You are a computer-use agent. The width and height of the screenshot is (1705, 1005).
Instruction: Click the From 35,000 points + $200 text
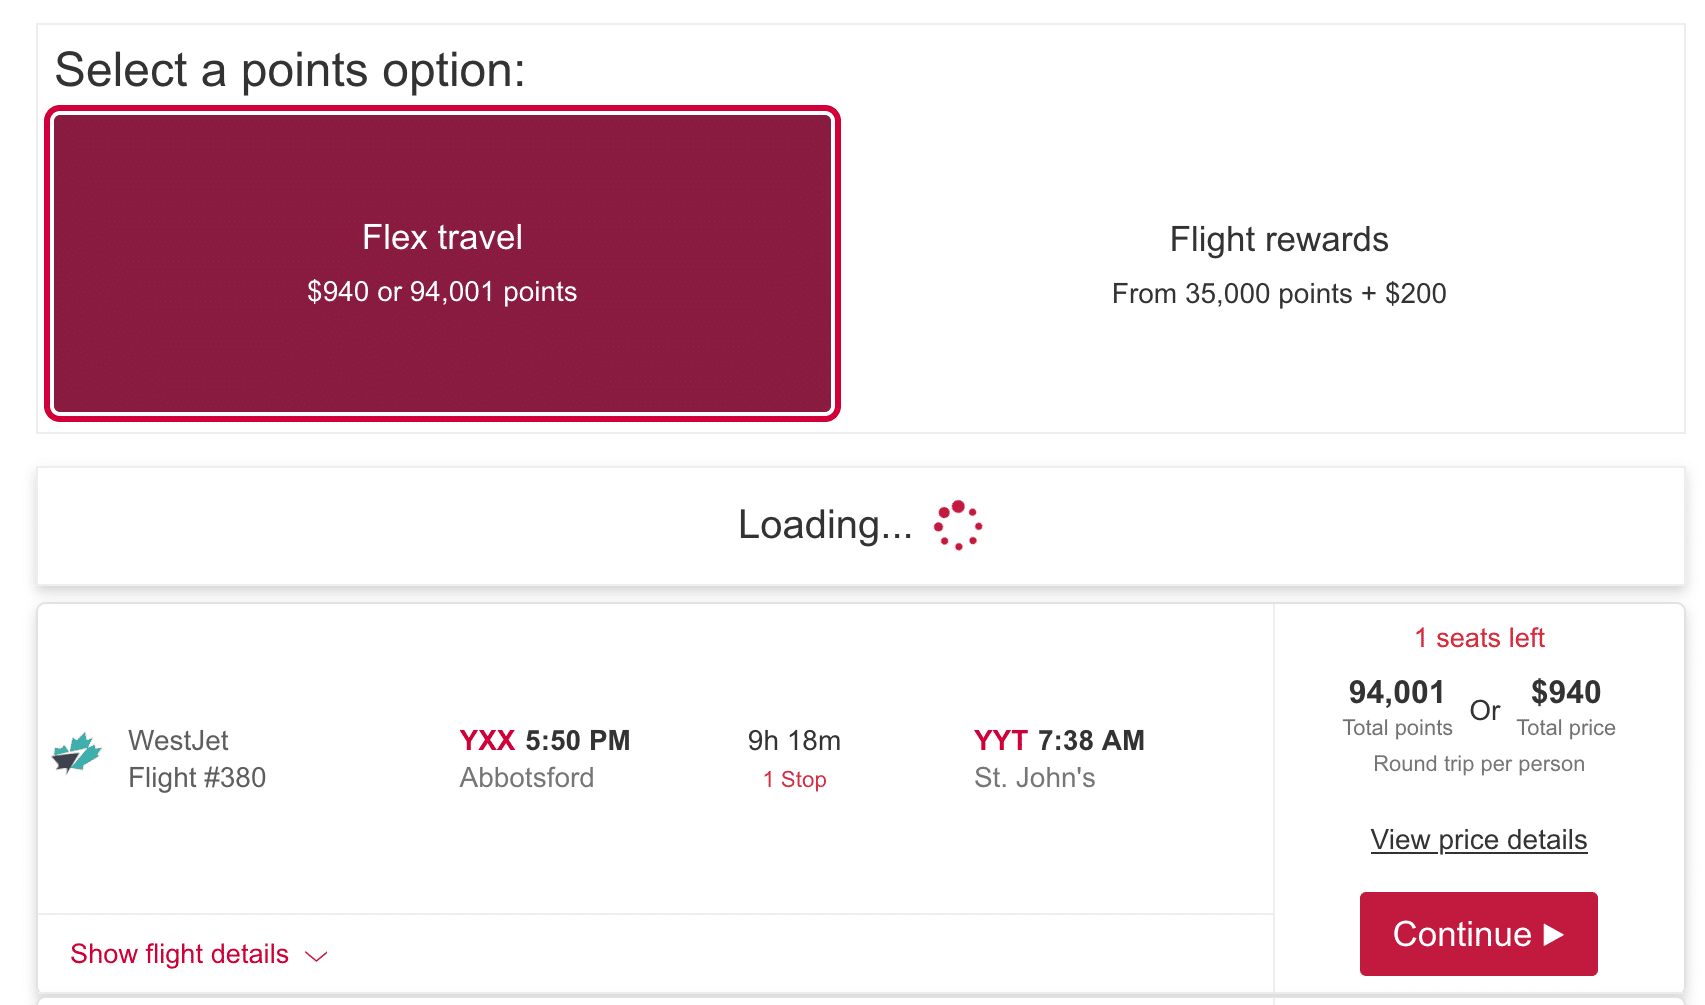(x=1278, y=294)
